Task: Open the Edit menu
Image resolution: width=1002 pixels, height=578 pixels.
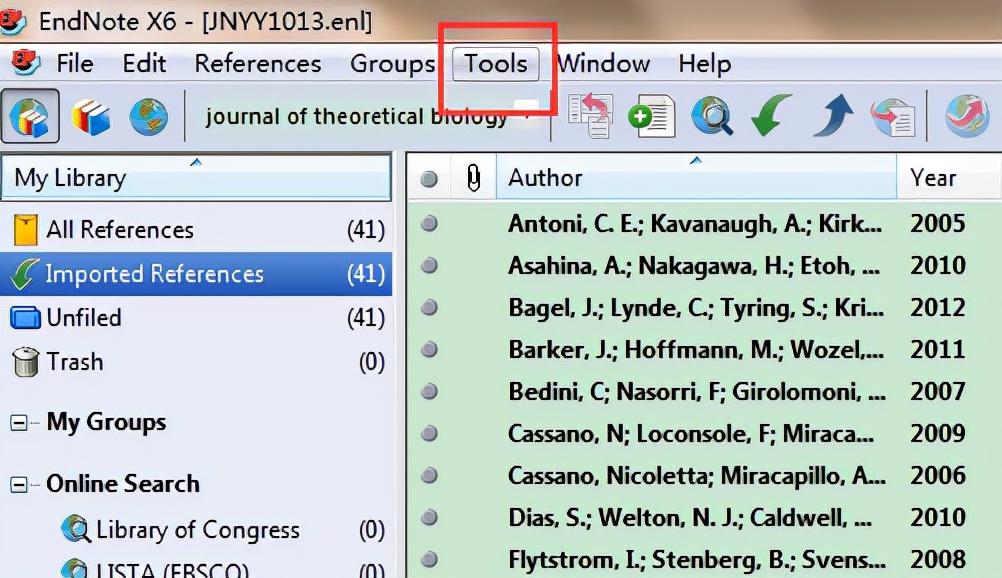Action: click(x=144, y=63)
